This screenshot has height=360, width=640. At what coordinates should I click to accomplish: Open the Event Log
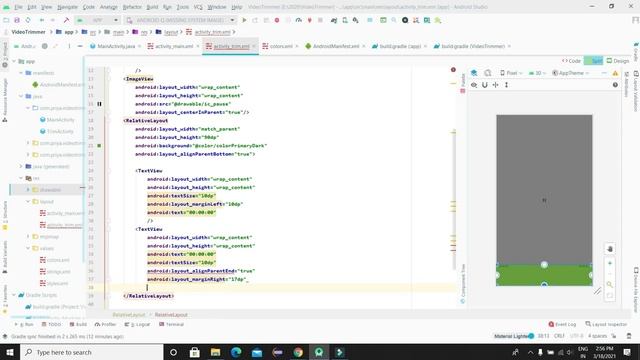pyautogui.click(x=562, y=324)
